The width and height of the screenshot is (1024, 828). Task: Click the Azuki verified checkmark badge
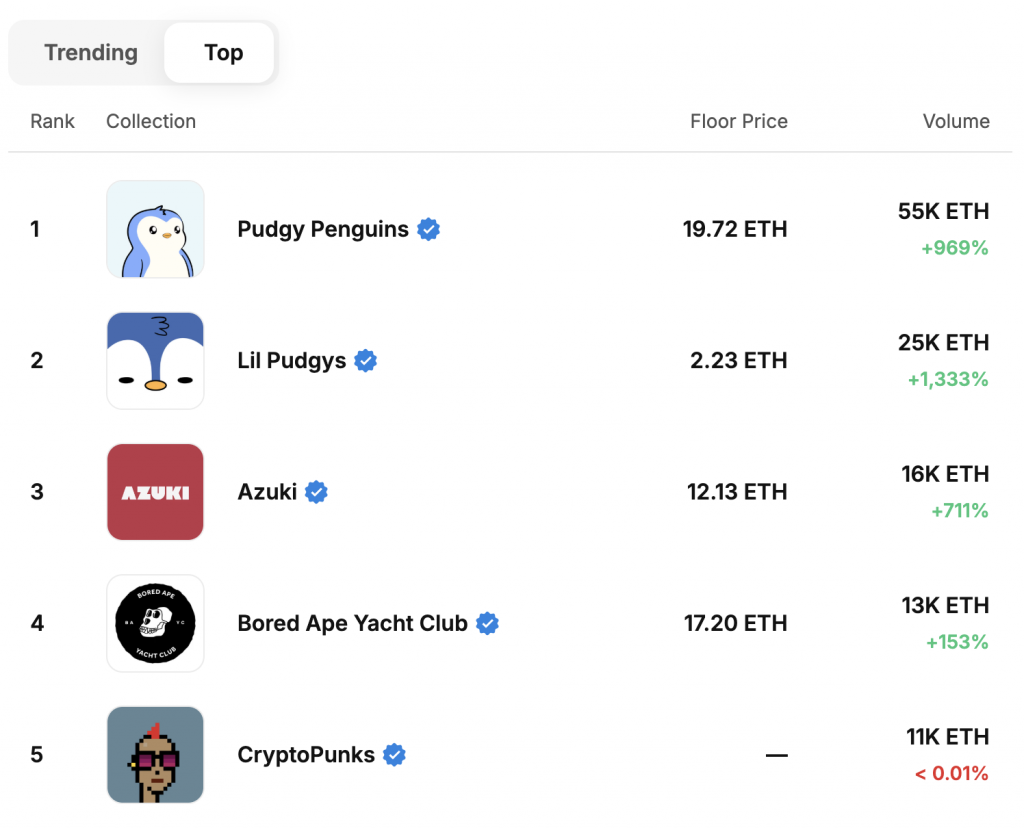coord(317,492)
